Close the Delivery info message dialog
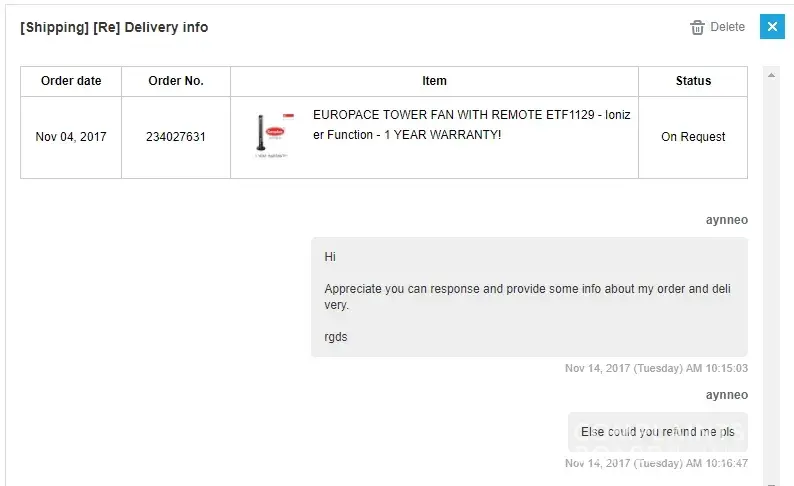This screenshot has width=794, height=486. click(x=772, y=27)
